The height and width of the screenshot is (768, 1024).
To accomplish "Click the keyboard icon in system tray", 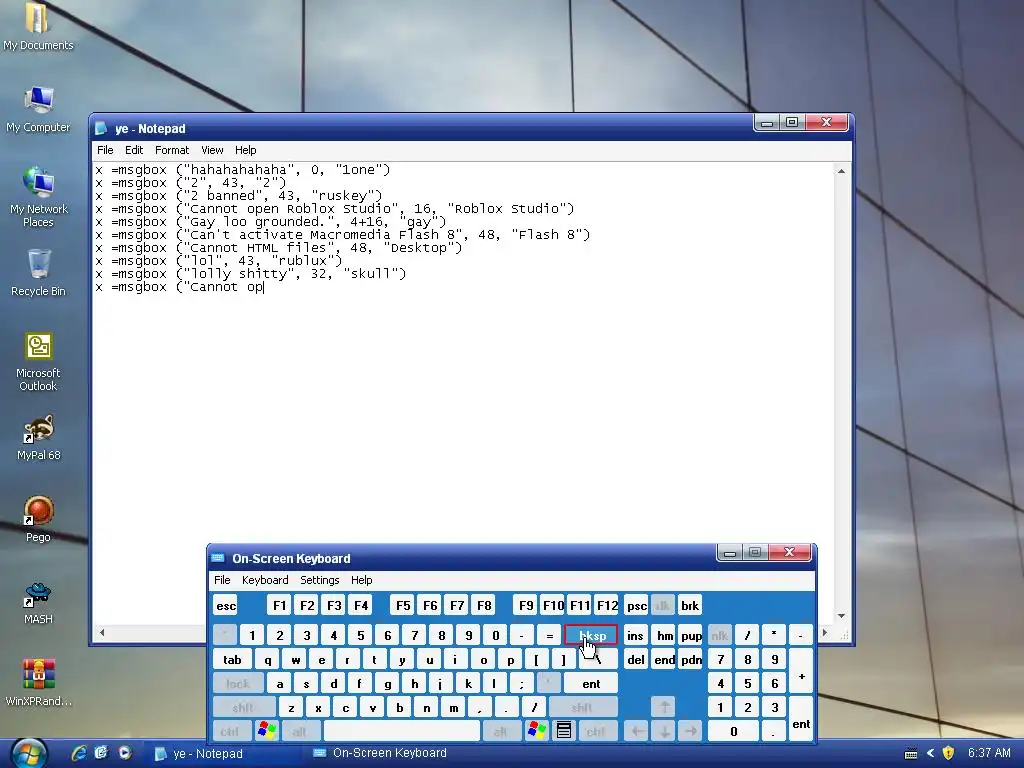I will (x=911, y=754).
